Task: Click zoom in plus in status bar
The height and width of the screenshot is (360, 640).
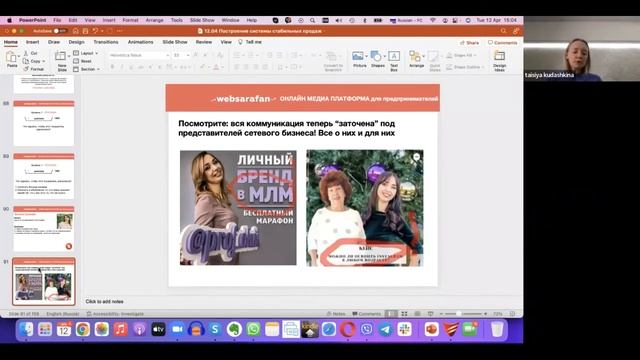Action: (x=485, y=314)
